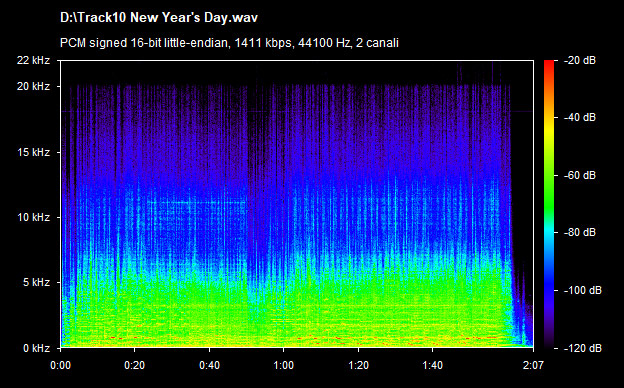624x388 pixels.
Task: Click the 0:20 time marker
Action: [x=135, y=365]
